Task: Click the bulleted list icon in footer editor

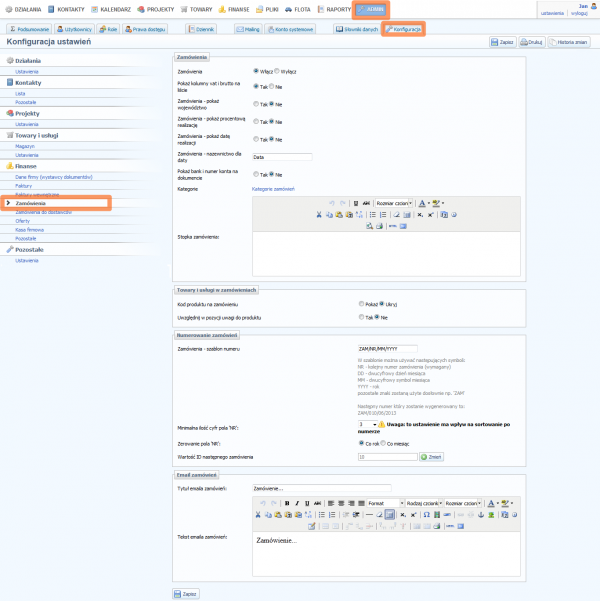Action: [371, 214]
